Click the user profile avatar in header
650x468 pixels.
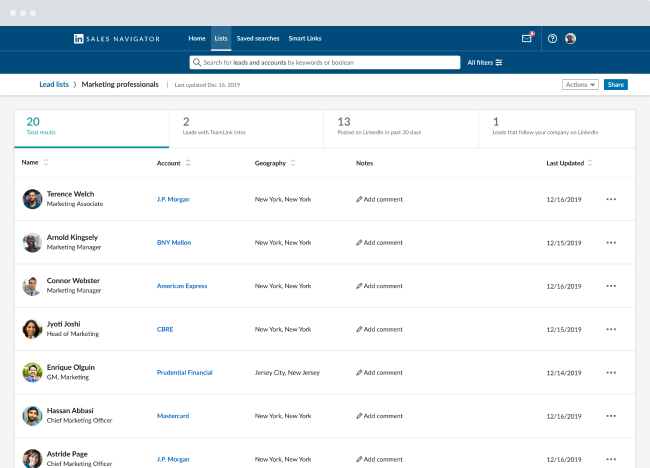click(570, 39)
